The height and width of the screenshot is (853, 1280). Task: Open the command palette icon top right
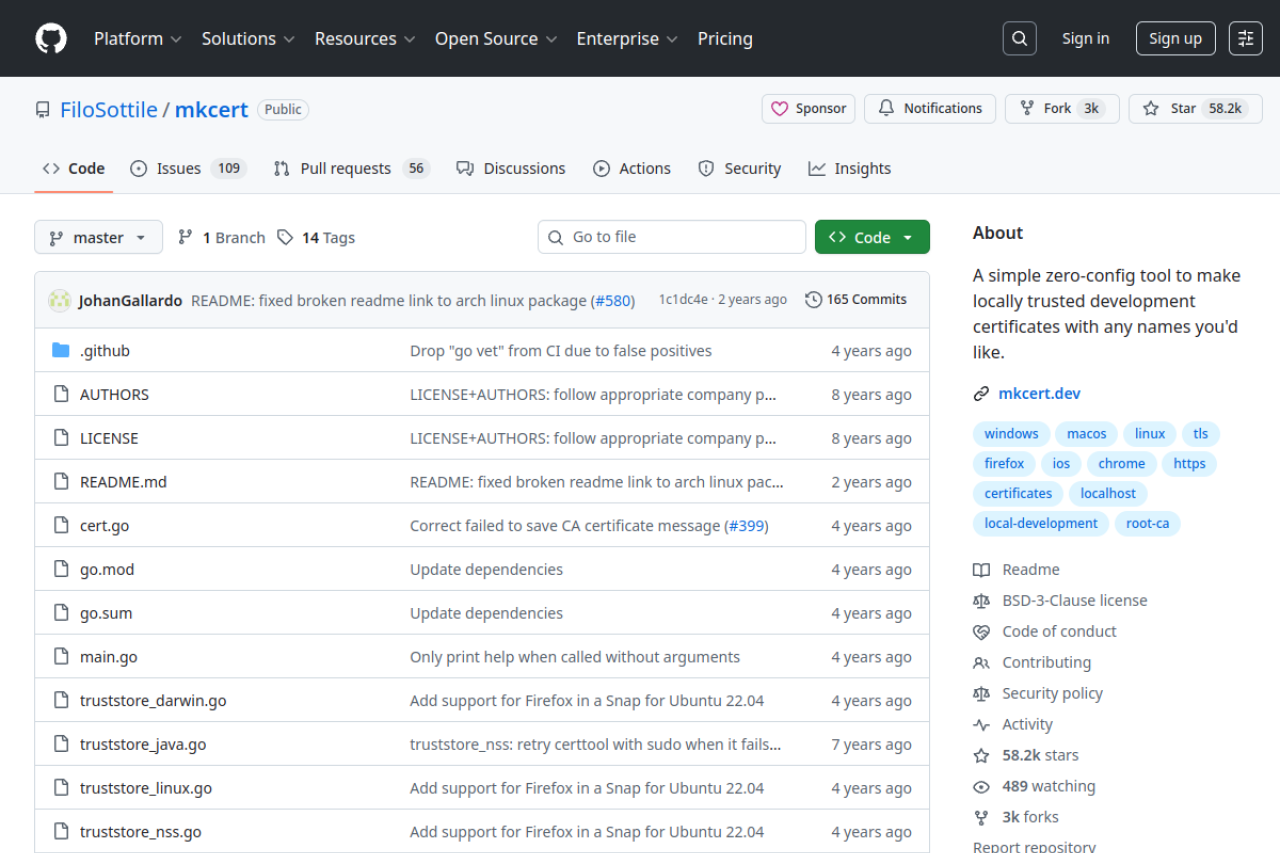coord(1245,38)
